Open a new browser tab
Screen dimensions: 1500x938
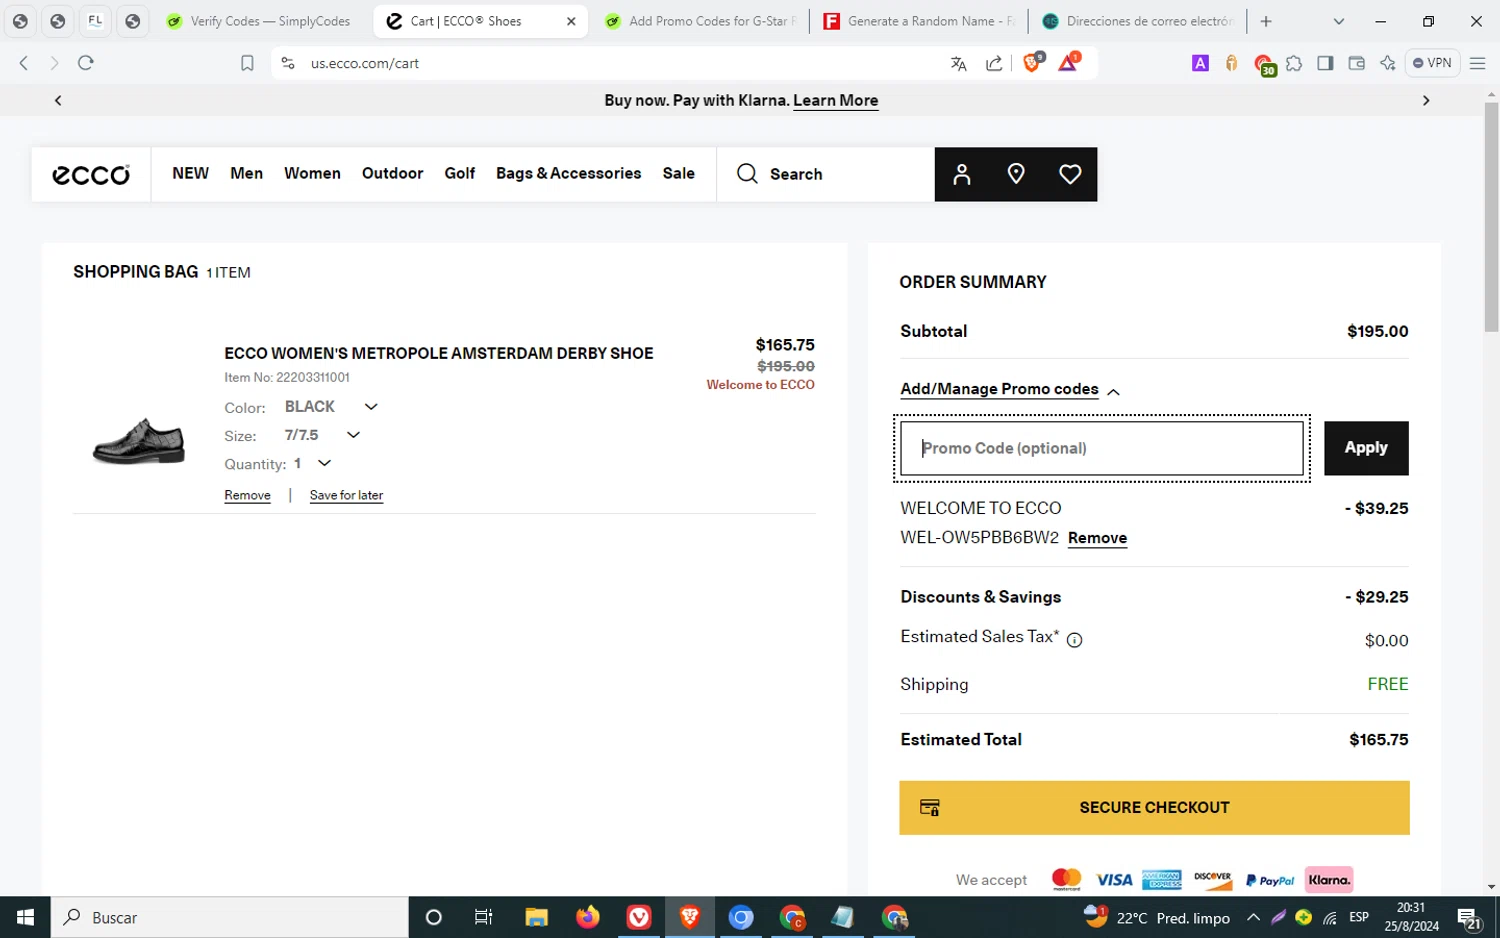coord(1266,21)
